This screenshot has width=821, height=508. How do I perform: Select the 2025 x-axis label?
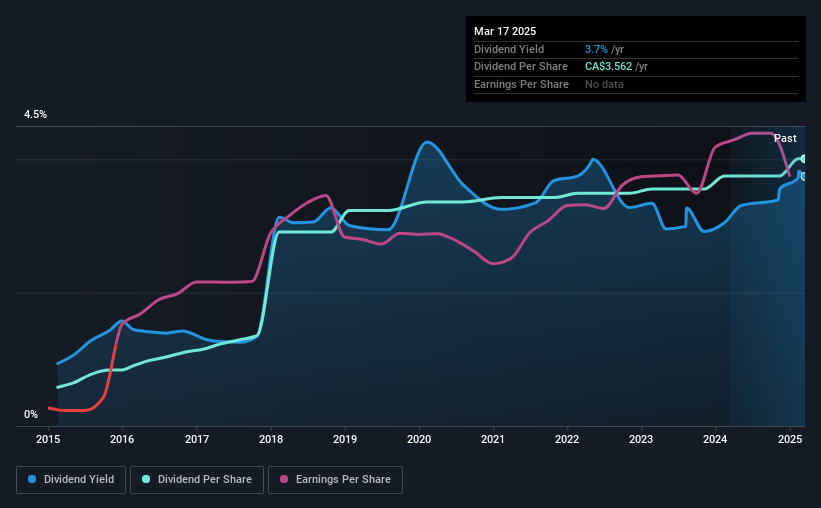click(790, 439)
